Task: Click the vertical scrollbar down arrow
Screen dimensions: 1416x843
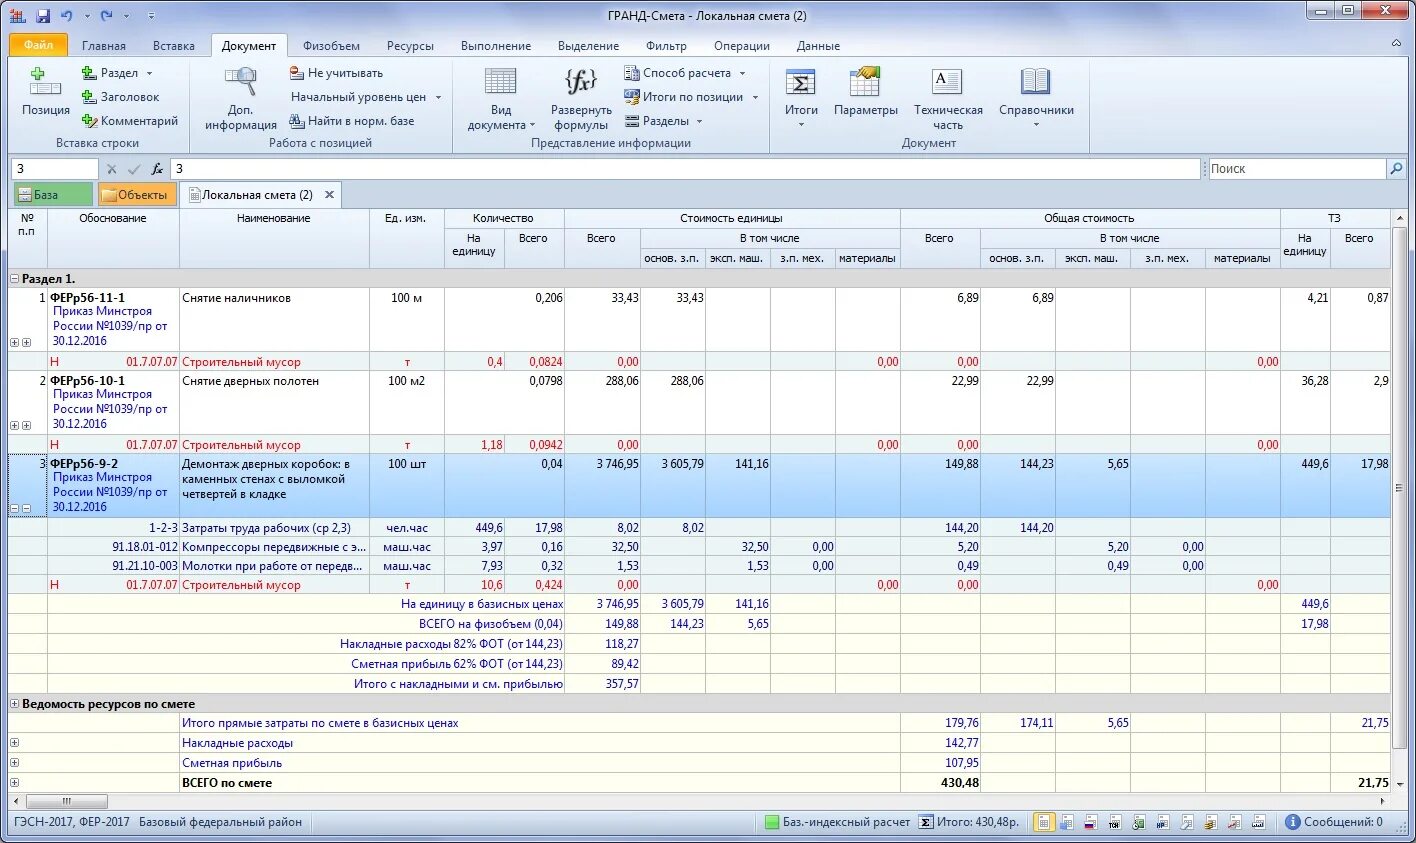Action: 1399,784
